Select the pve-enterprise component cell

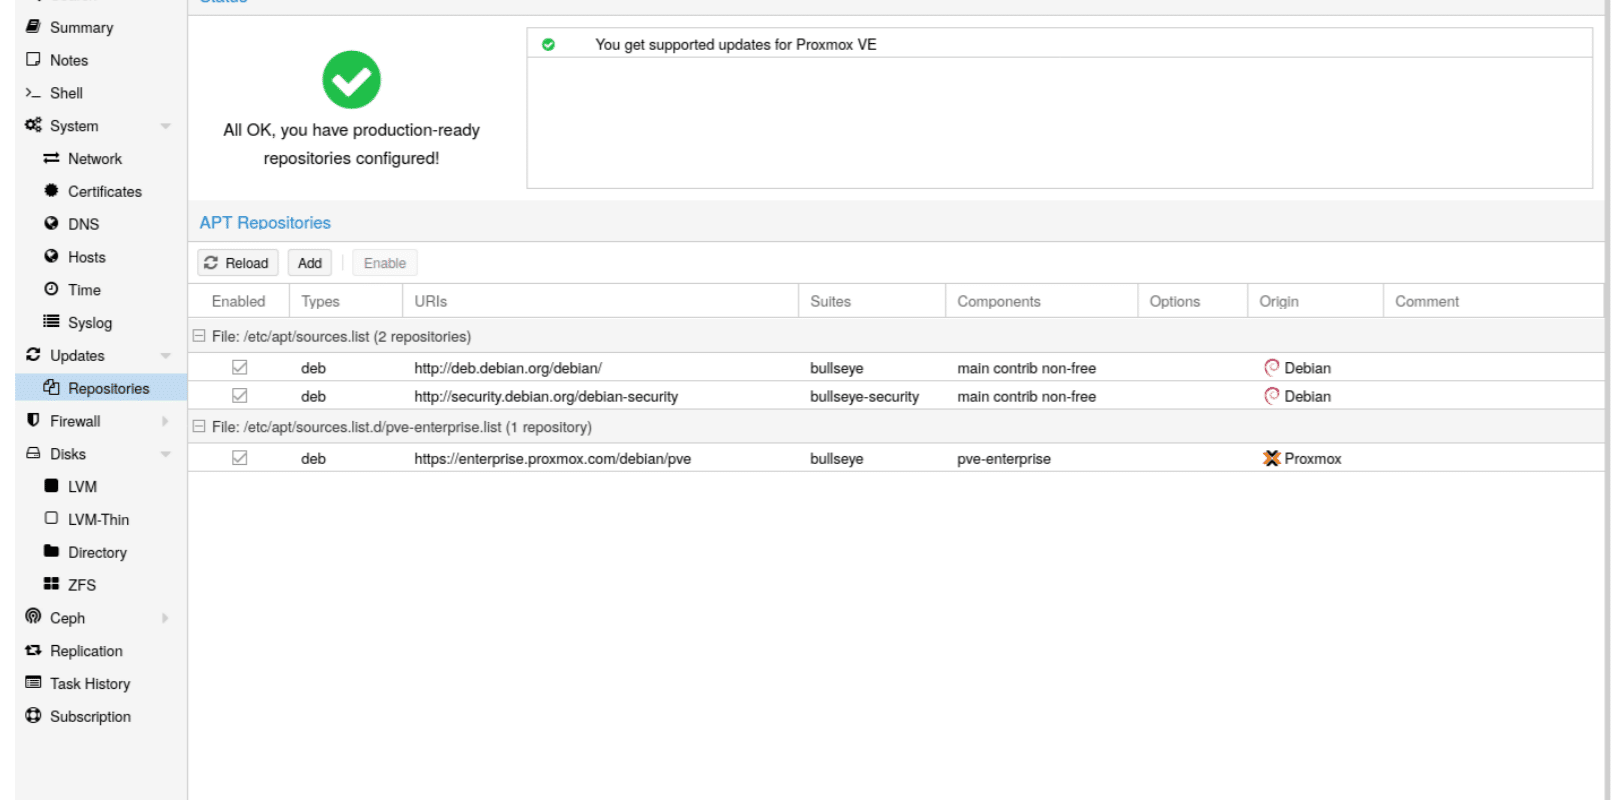click(x=1004, y=459)
